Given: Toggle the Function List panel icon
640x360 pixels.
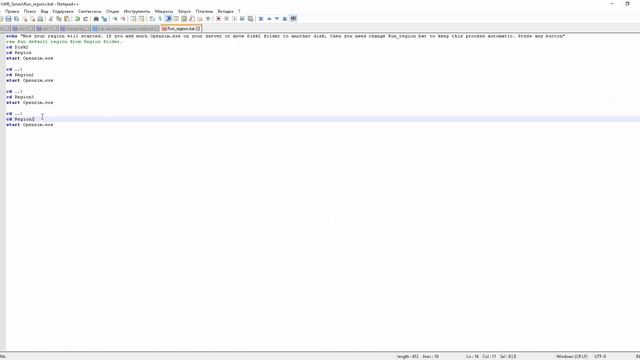Looking at the screenshot, I should coord(192,19).
